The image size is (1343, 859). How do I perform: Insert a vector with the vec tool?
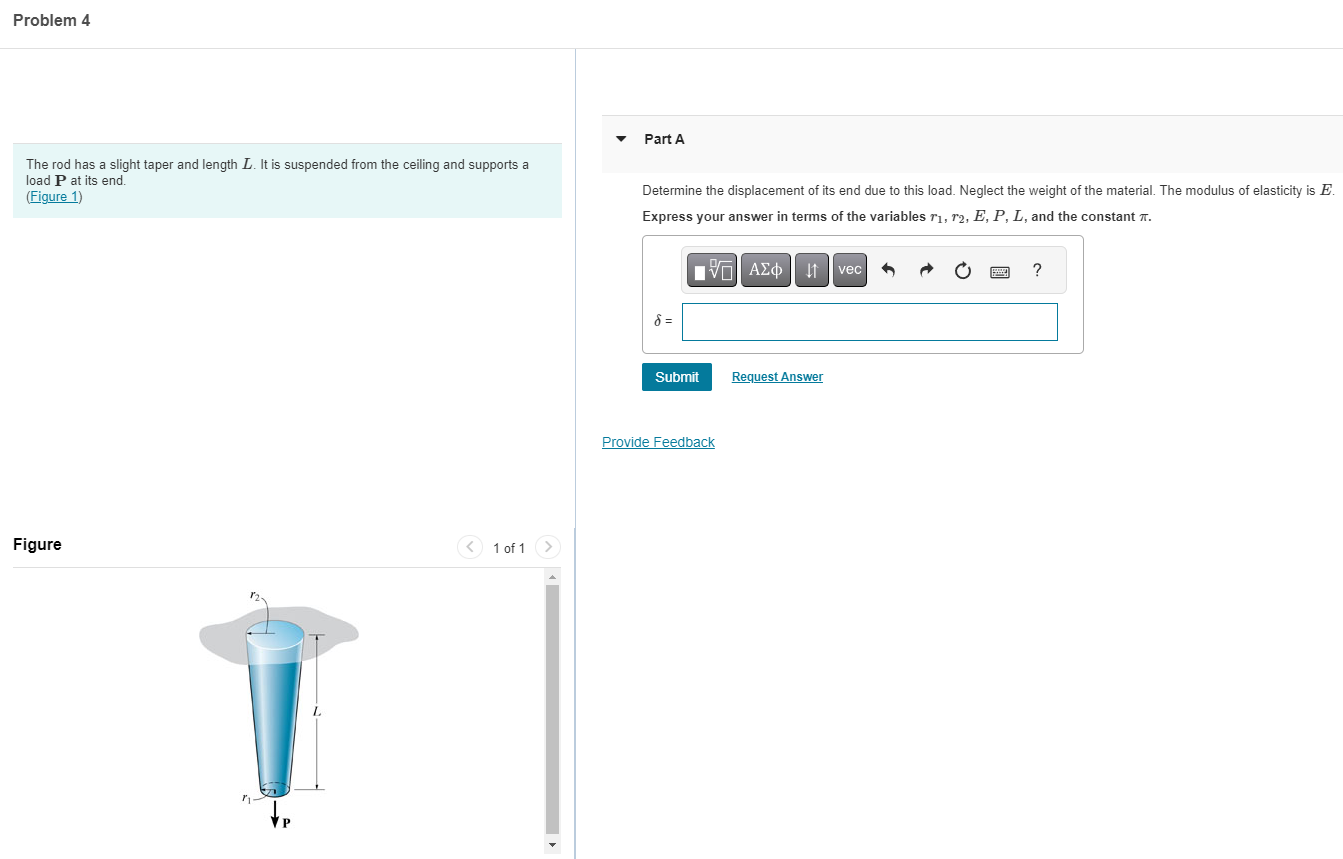849,269
